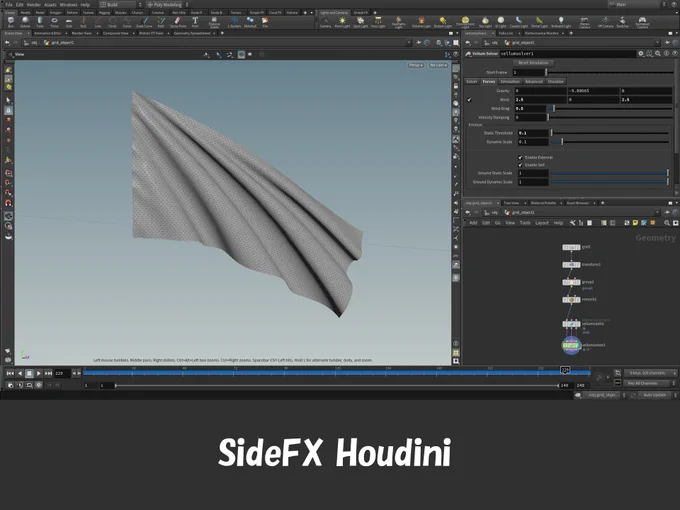Viewport: 680px width, 510px height.
Task: Select the Circle shelf tool
Action: pos(112,22)
